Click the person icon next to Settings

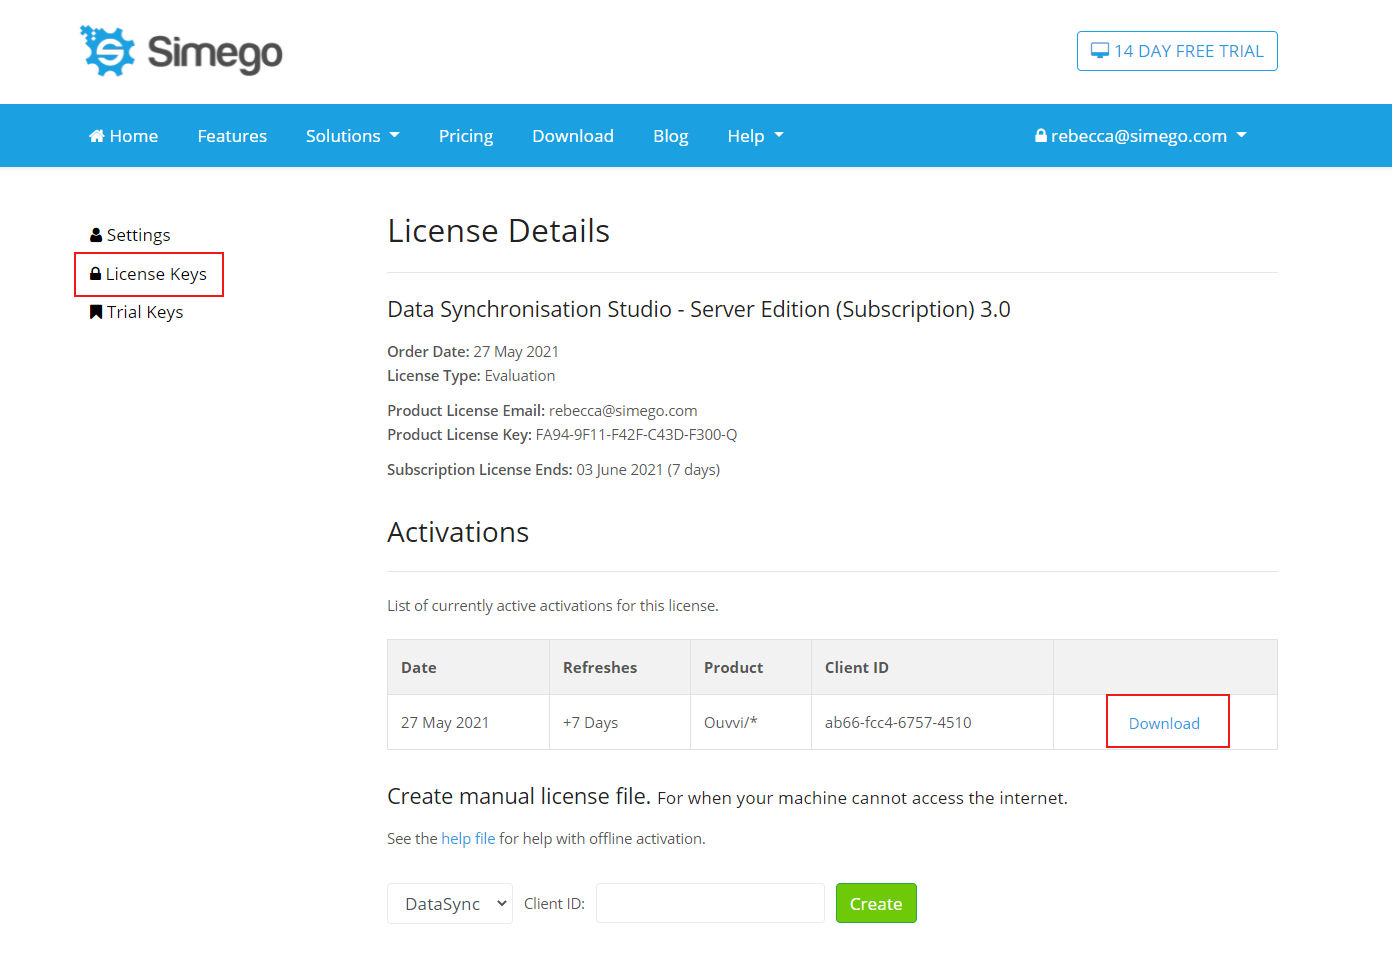click(96, 235)
